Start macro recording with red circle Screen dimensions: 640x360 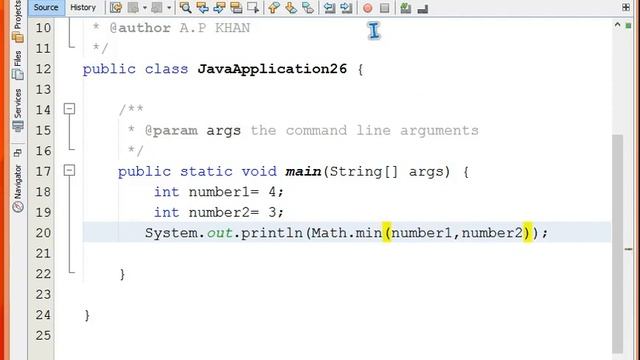coord(367,8)
